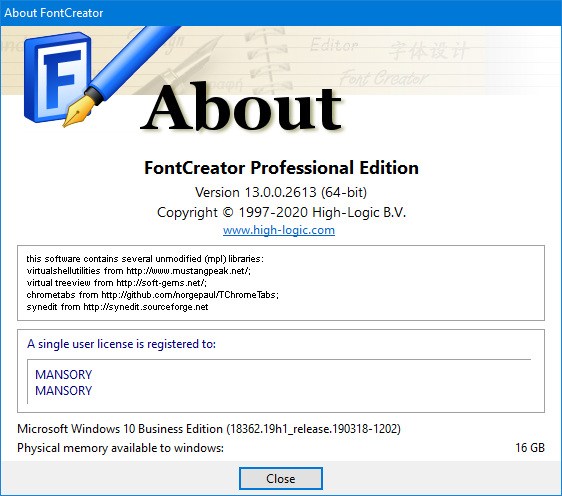Click the 'several unmodified (mpl) libraries' line
Screen dimensions: 562x496
(x=145, y=259)
